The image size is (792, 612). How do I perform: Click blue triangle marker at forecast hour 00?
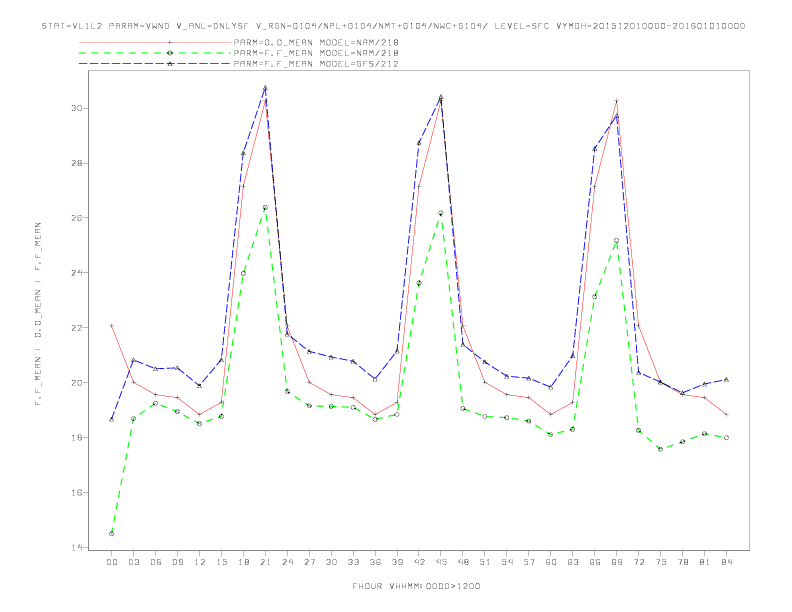click(112, 419)
